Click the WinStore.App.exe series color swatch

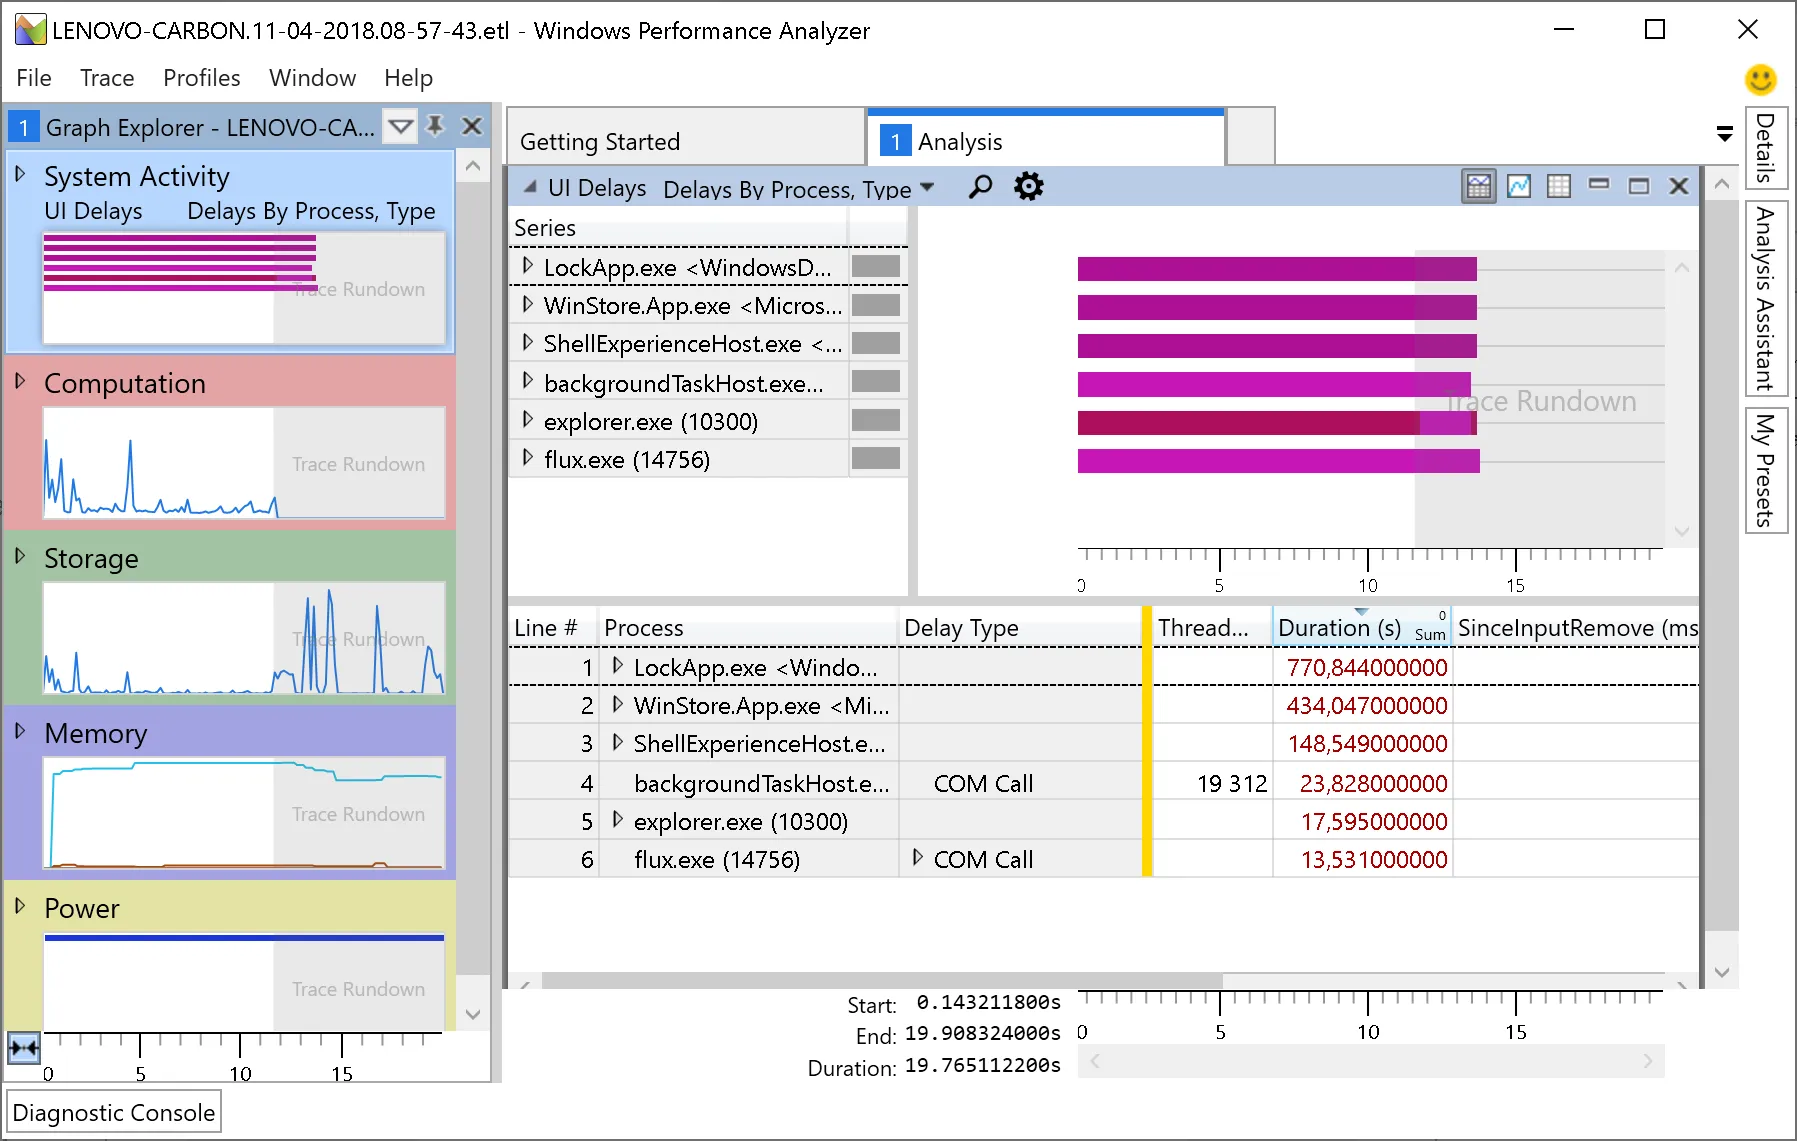pyautogui.click(x=876, y=305)
